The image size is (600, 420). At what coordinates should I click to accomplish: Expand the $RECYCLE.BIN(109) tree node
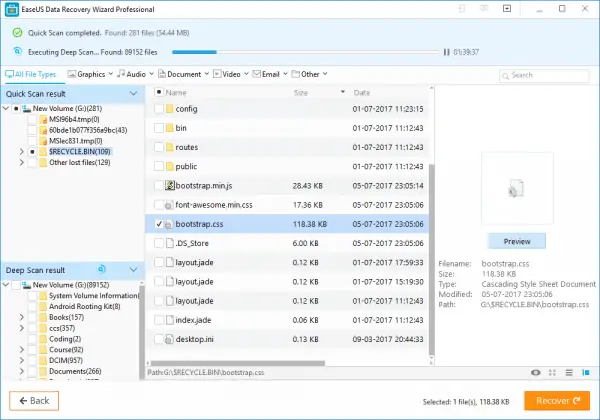22,152
